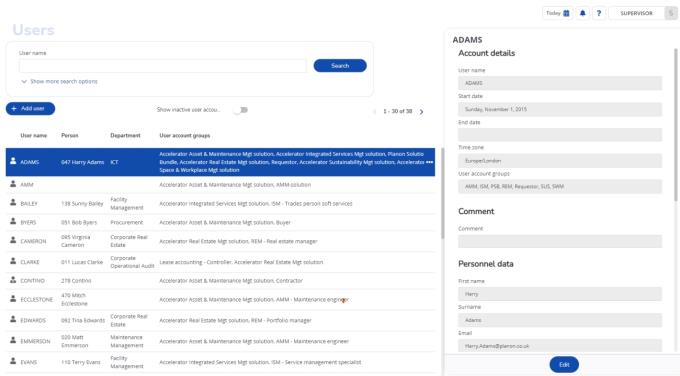Click the user icon for EDWARDS row

13,320
